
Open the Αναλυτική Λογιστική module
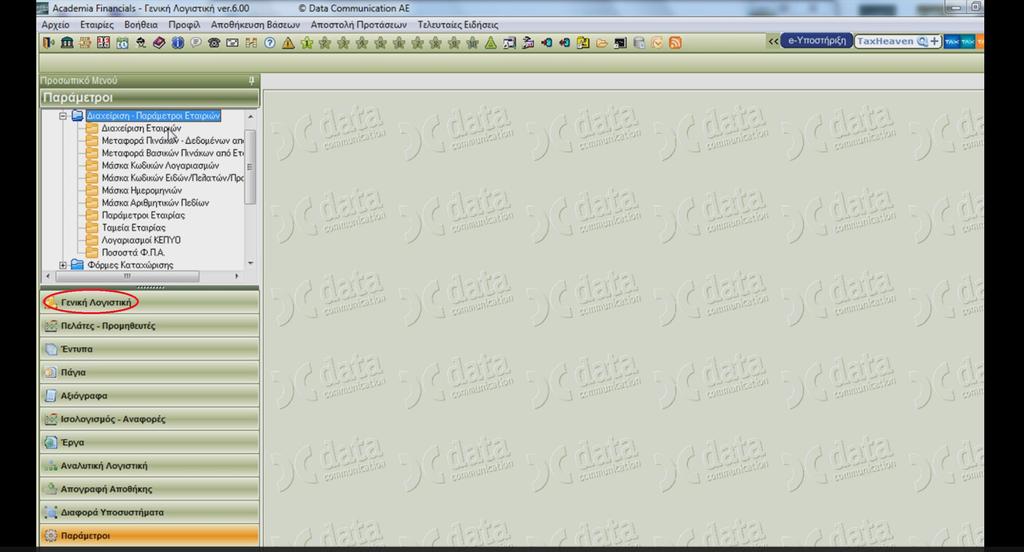tap(150, 466)
